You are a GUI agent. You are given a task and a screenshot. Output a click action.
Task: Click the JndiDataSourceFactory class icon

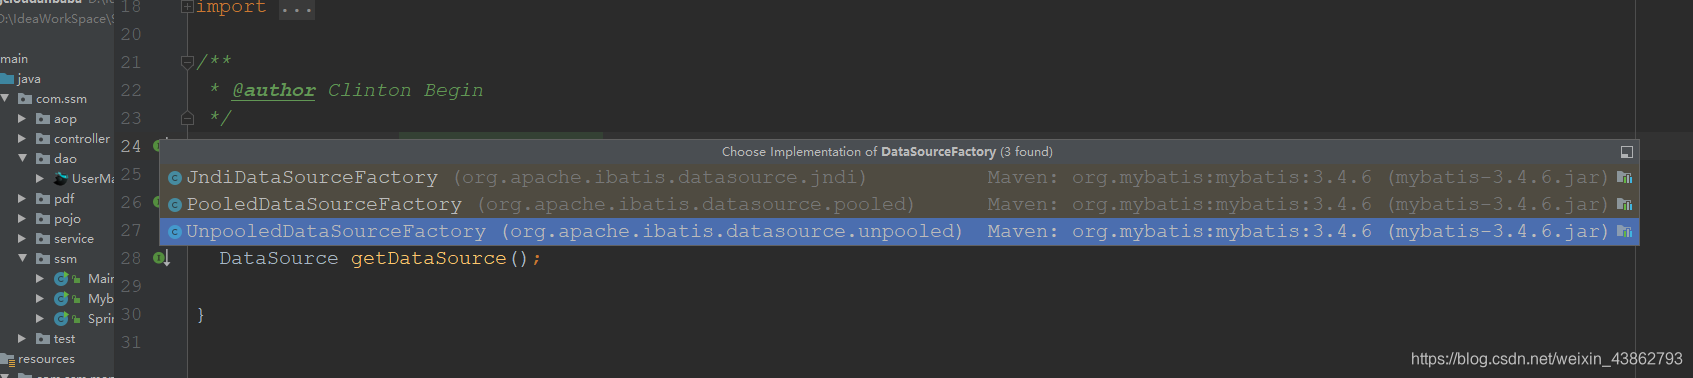pos(174,178)
